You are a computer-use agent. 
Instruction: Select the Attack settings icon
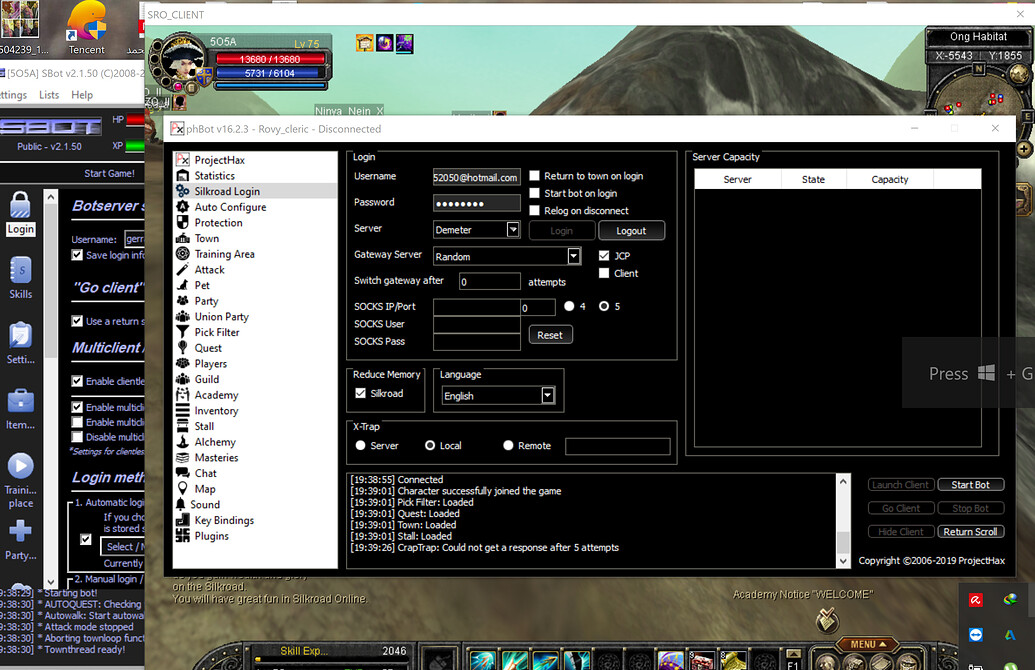pyautogui.click(x=207, y=269)
